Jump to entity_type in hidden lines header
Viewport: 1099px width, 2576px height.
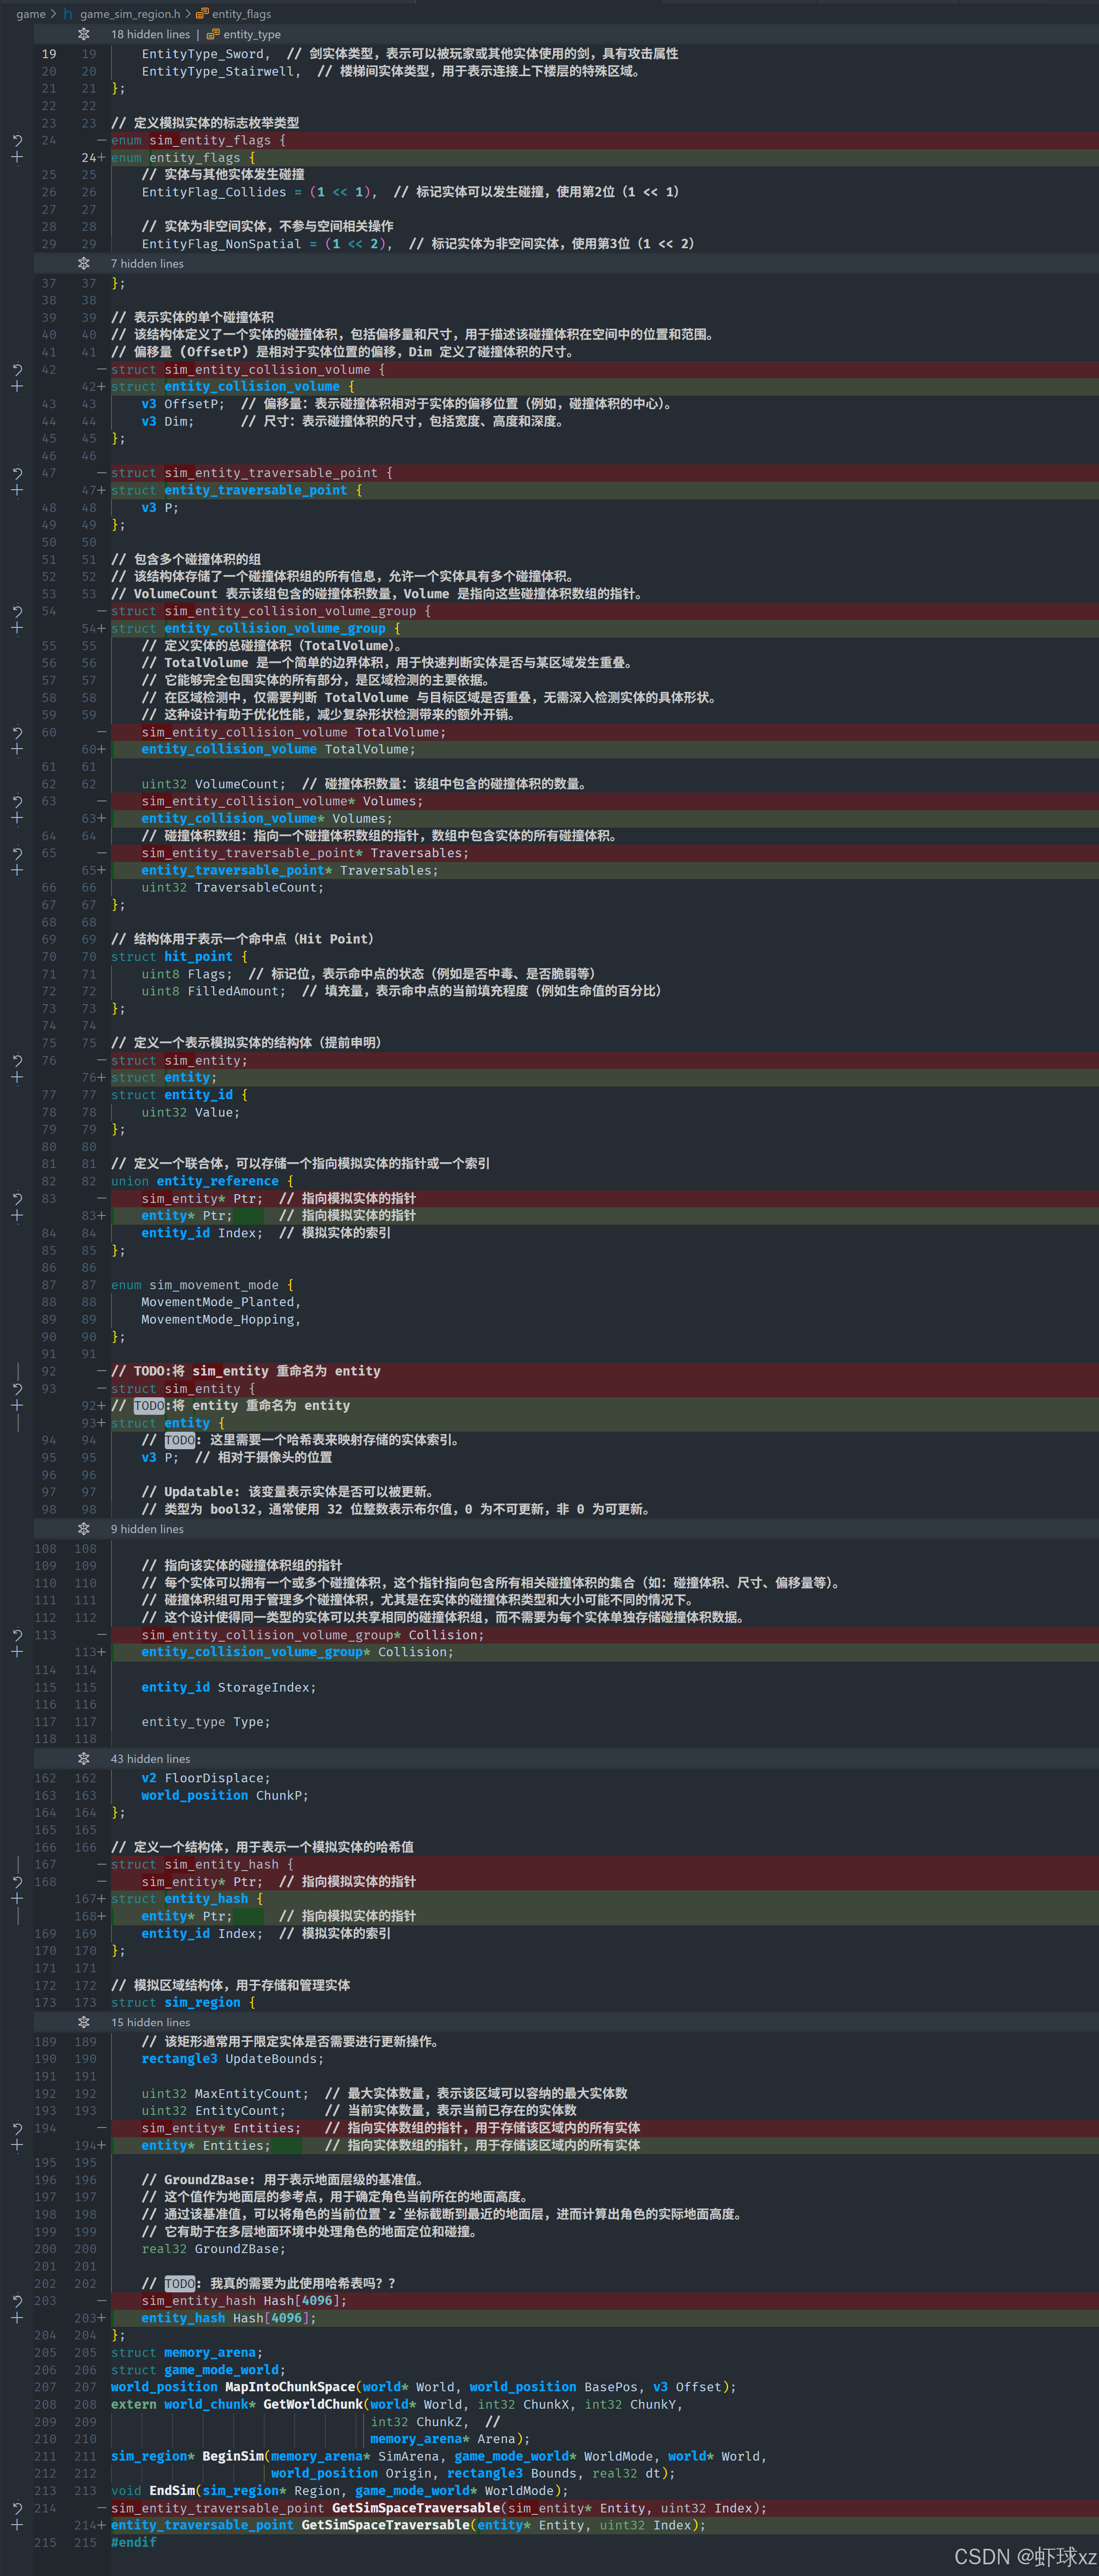point(251,34)
